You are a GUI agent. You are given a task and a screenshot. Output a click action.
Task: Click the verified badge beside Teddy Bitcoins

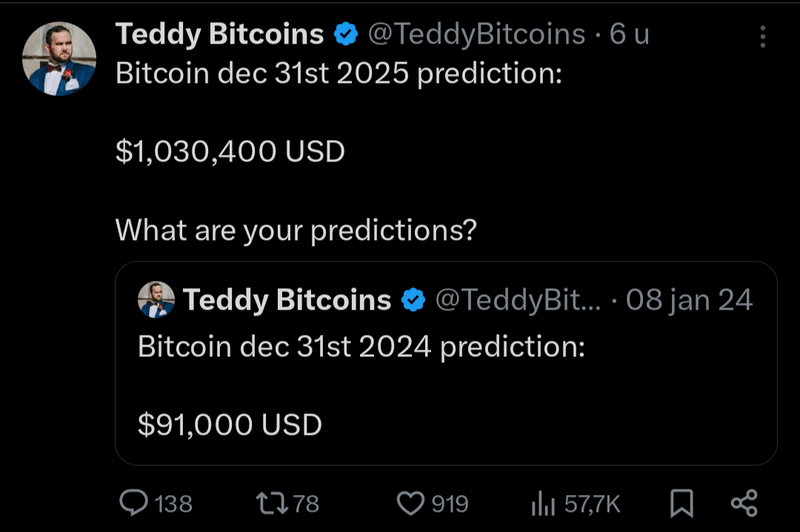[x=346, y=35]
